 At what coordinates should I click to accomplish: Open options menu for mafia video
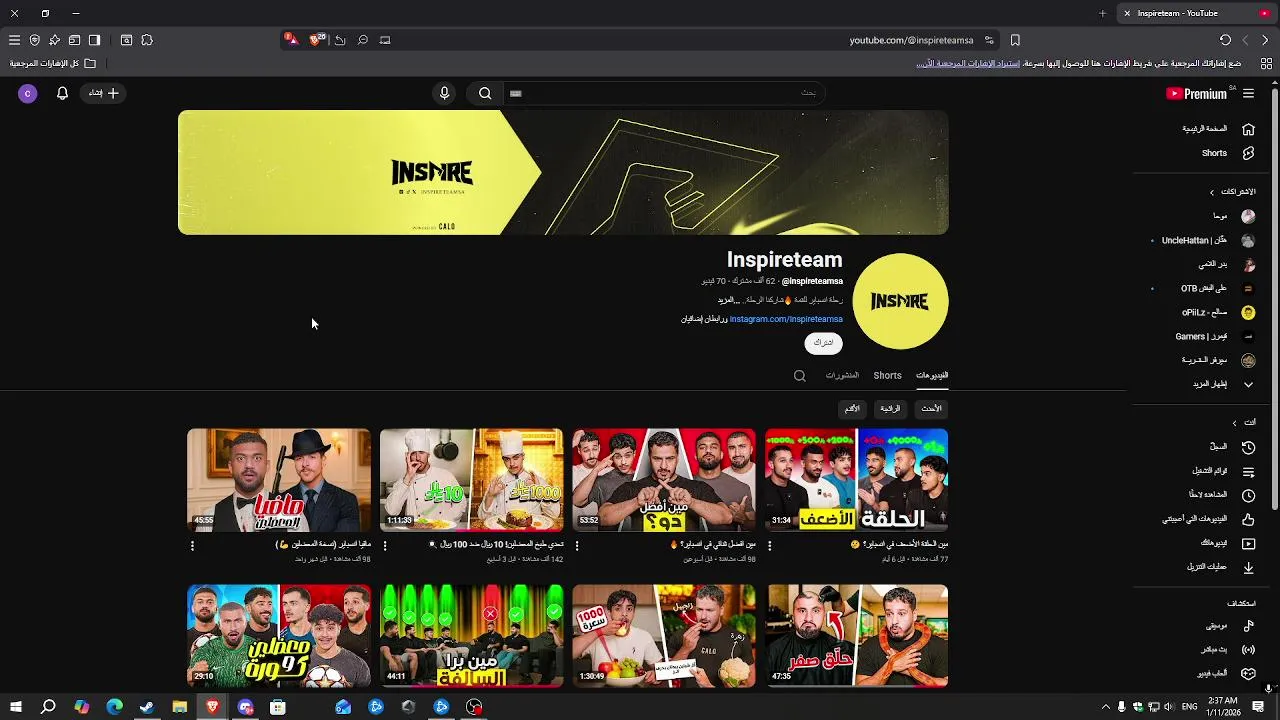coord(193,546)
